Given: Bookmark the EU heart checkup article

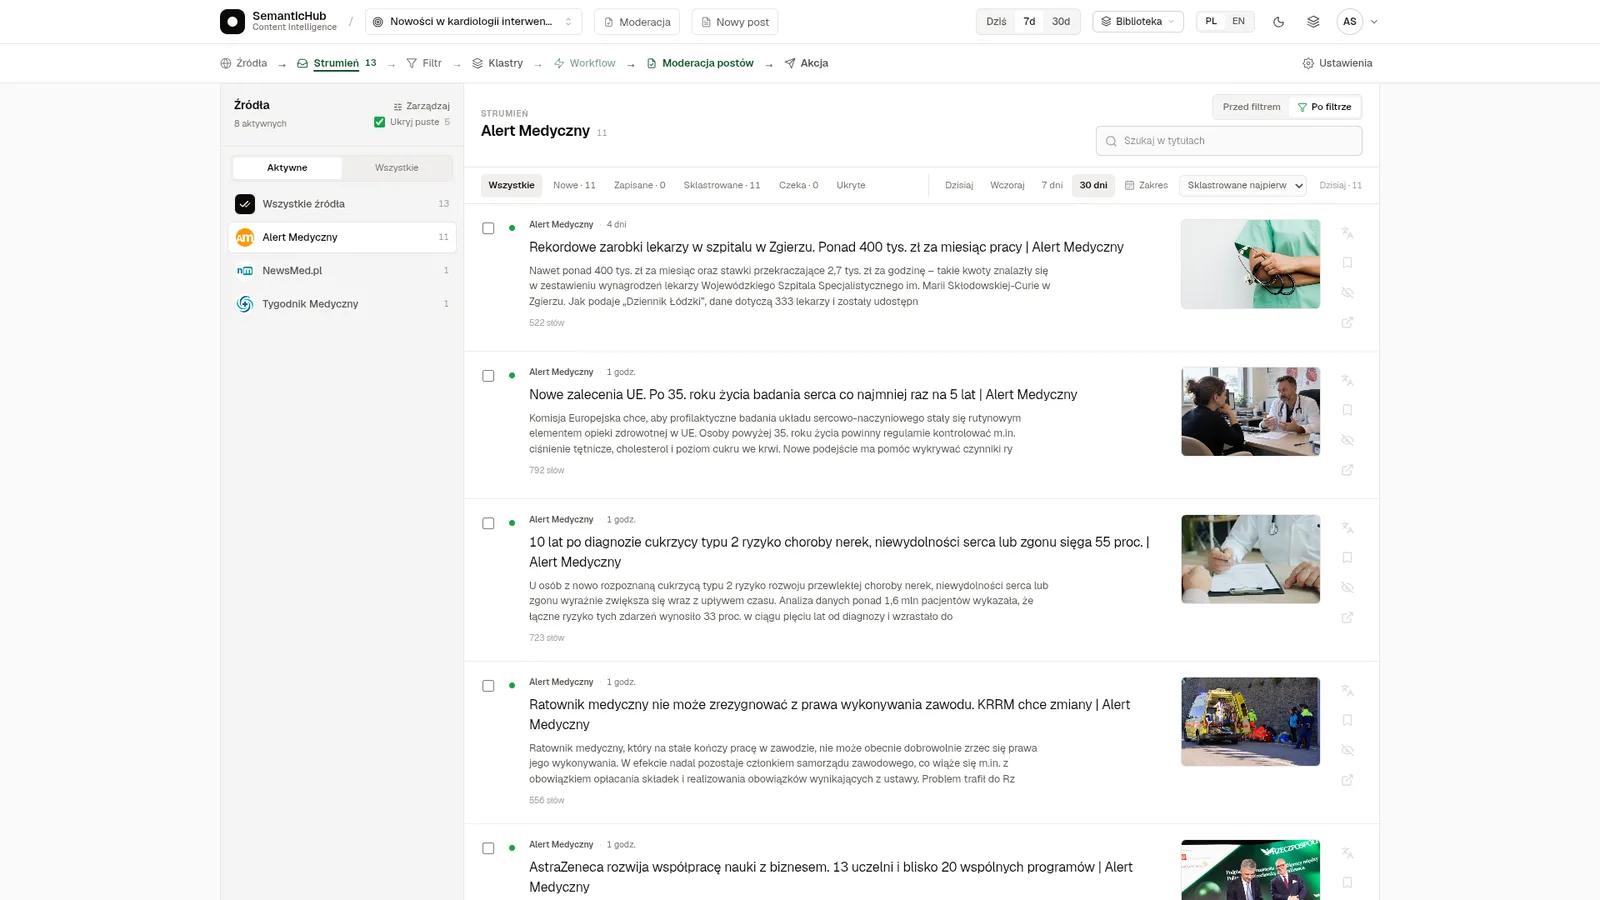Looking at the screenshot, I should tap(1347, 410).
